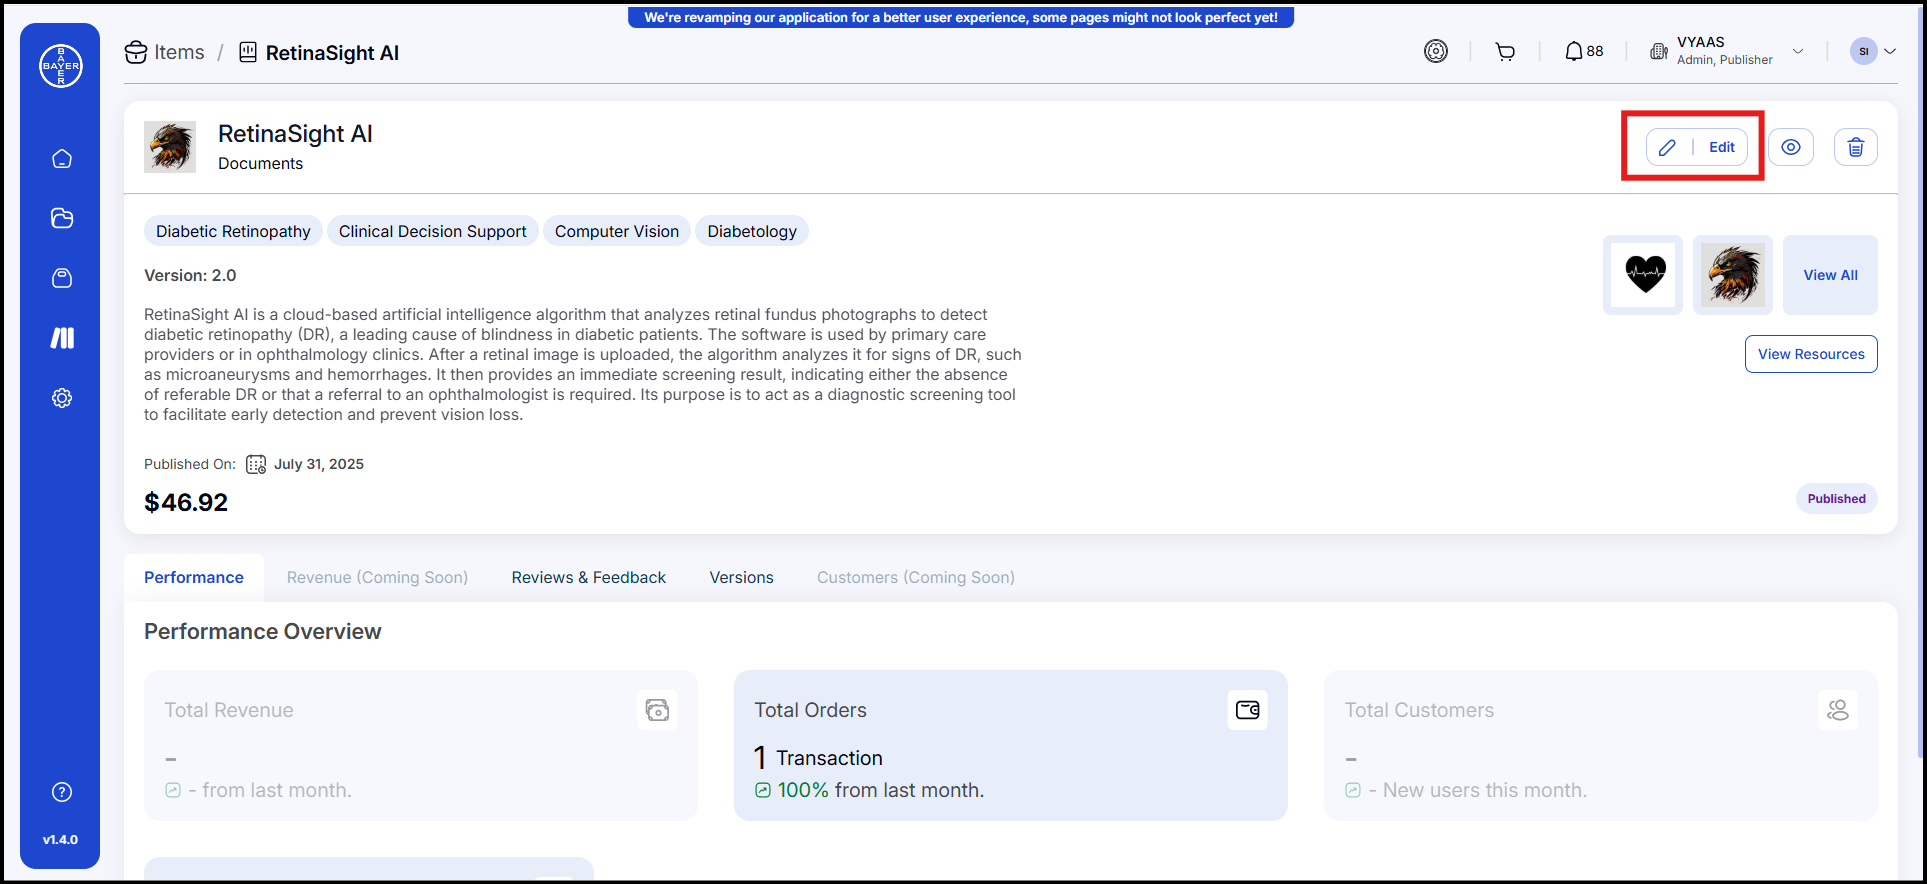The image size is (1927, 884).
Task: Click the Total Orders wallet icon
Action: click(x=1248, y=710)
